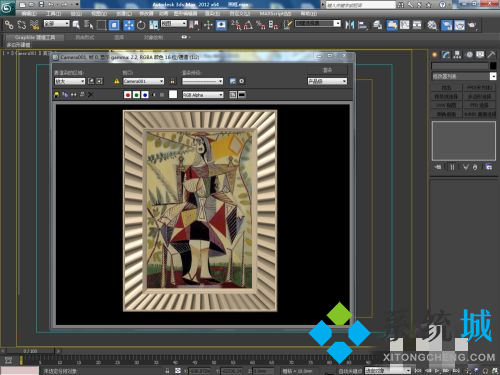Activate the Select Object tool
500x375 pixels.
point(76,25)
